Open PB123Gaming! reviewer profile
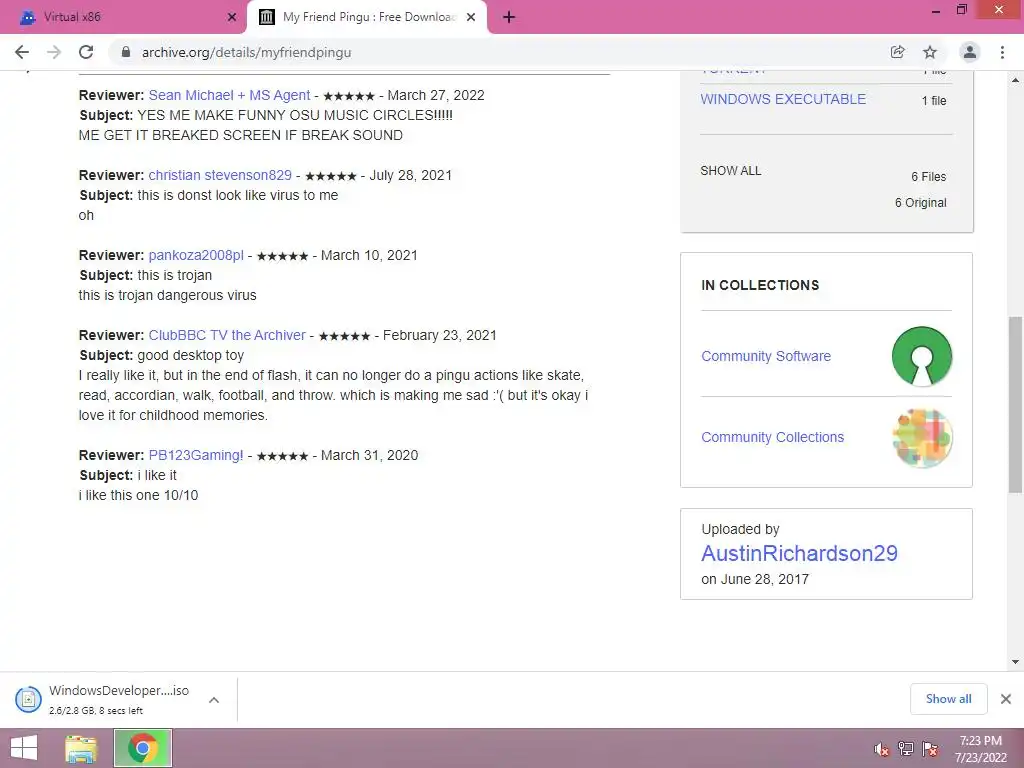The image size is (1024, 768). point(196,455)
